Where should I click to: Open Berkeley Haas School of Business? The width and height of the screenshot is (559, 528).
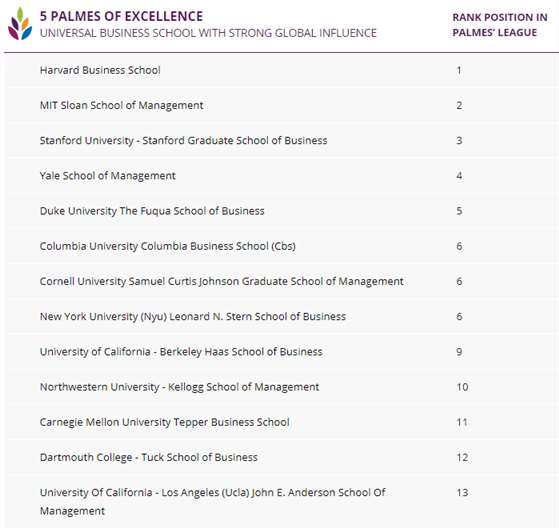tap(181, 352)
